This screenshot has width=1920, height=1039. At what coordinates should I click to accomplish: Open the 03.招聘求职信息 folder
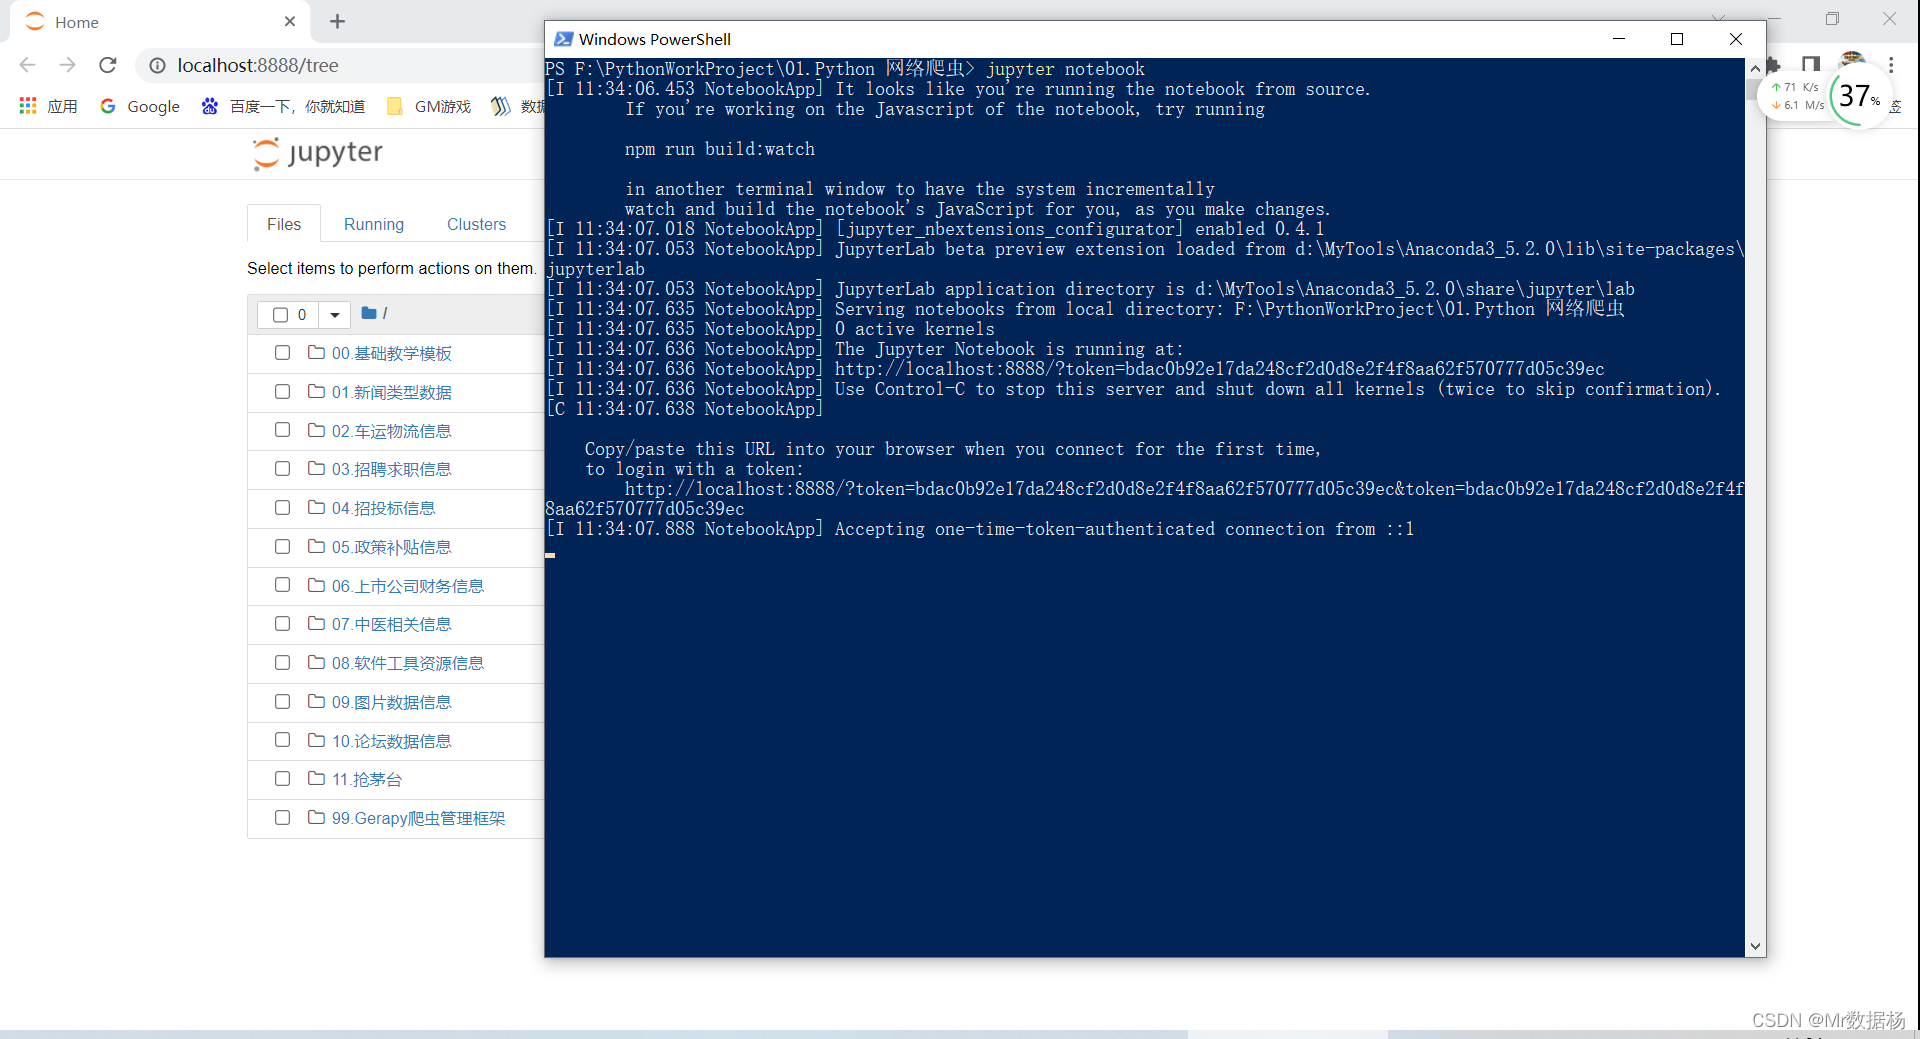[x=392, y=470]
